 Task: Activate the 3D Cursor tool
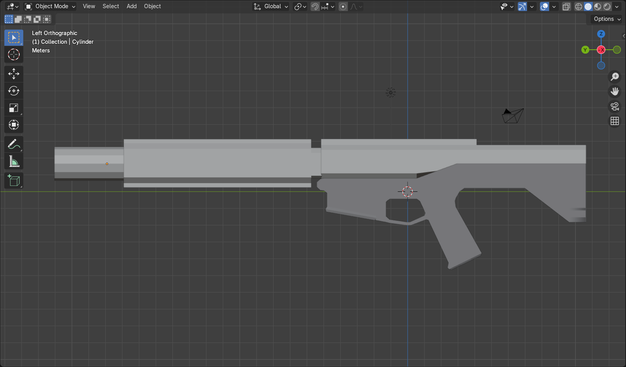coord(14,55)
